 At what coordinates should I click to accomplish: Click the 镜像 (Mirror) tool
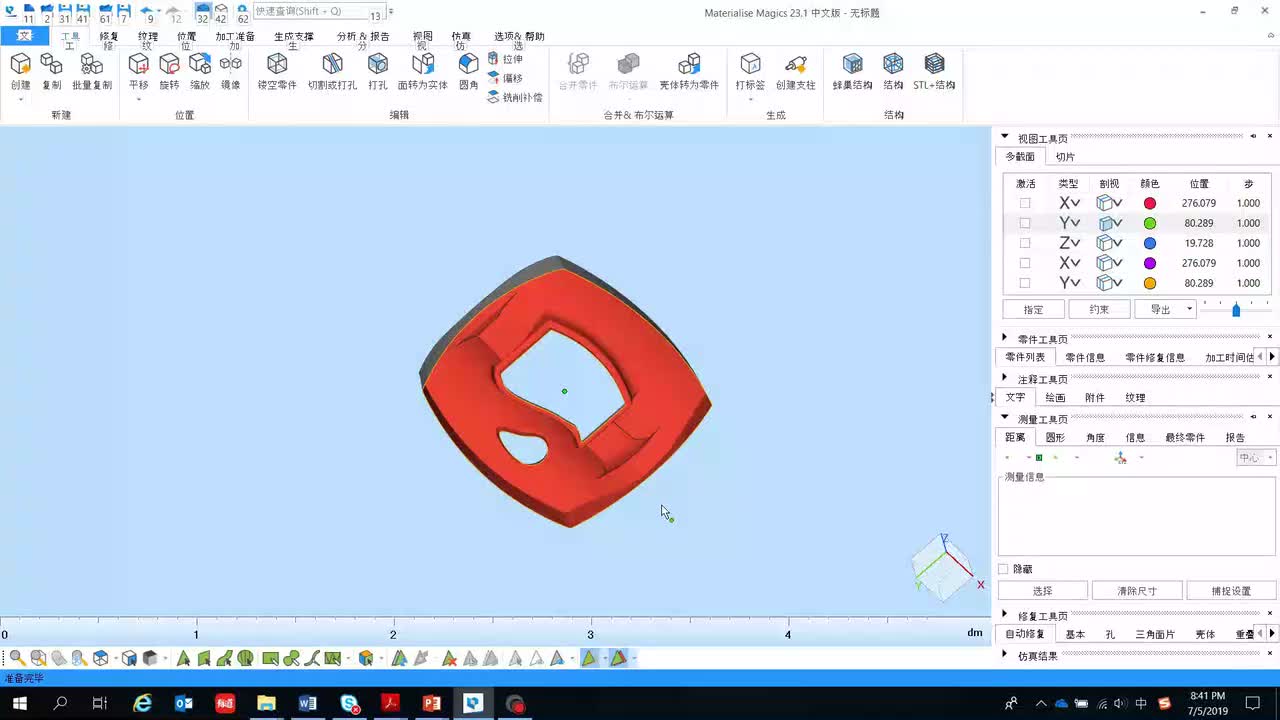[230, 72]
